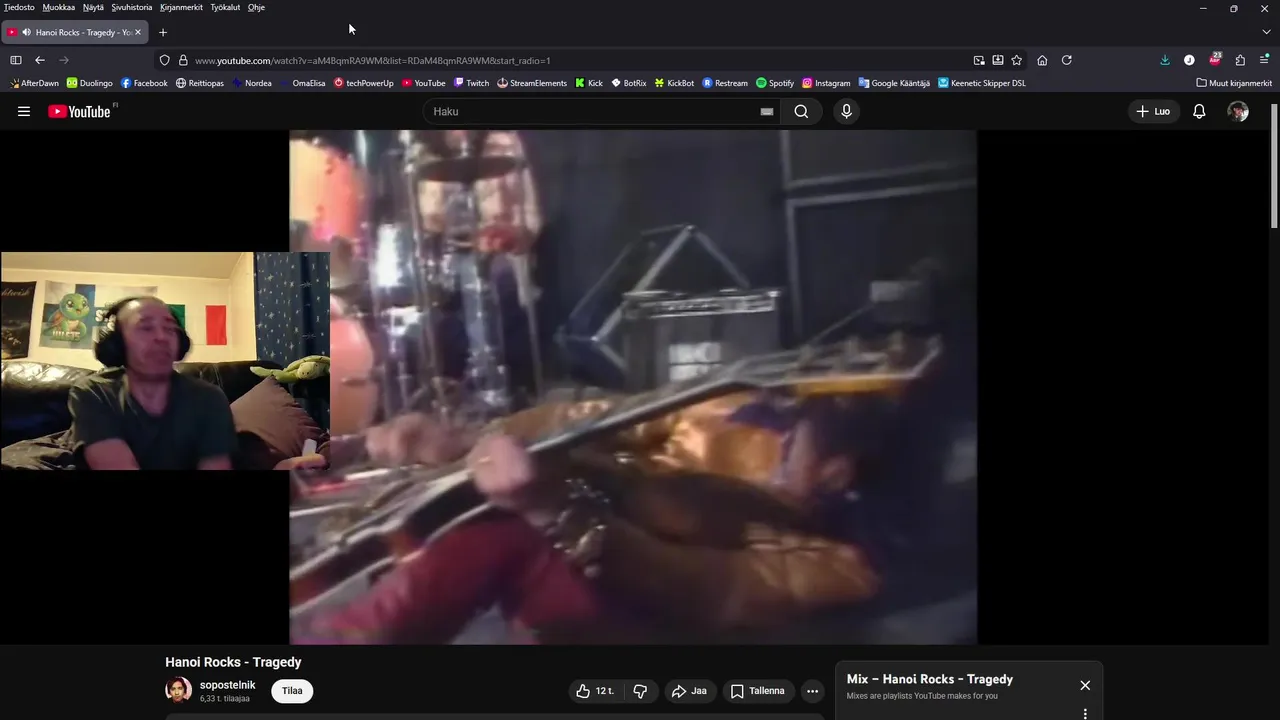This screenshot has height=720, width=1280.
Task: Open the extensions puzzle icon
Action: coord(1240,60)
